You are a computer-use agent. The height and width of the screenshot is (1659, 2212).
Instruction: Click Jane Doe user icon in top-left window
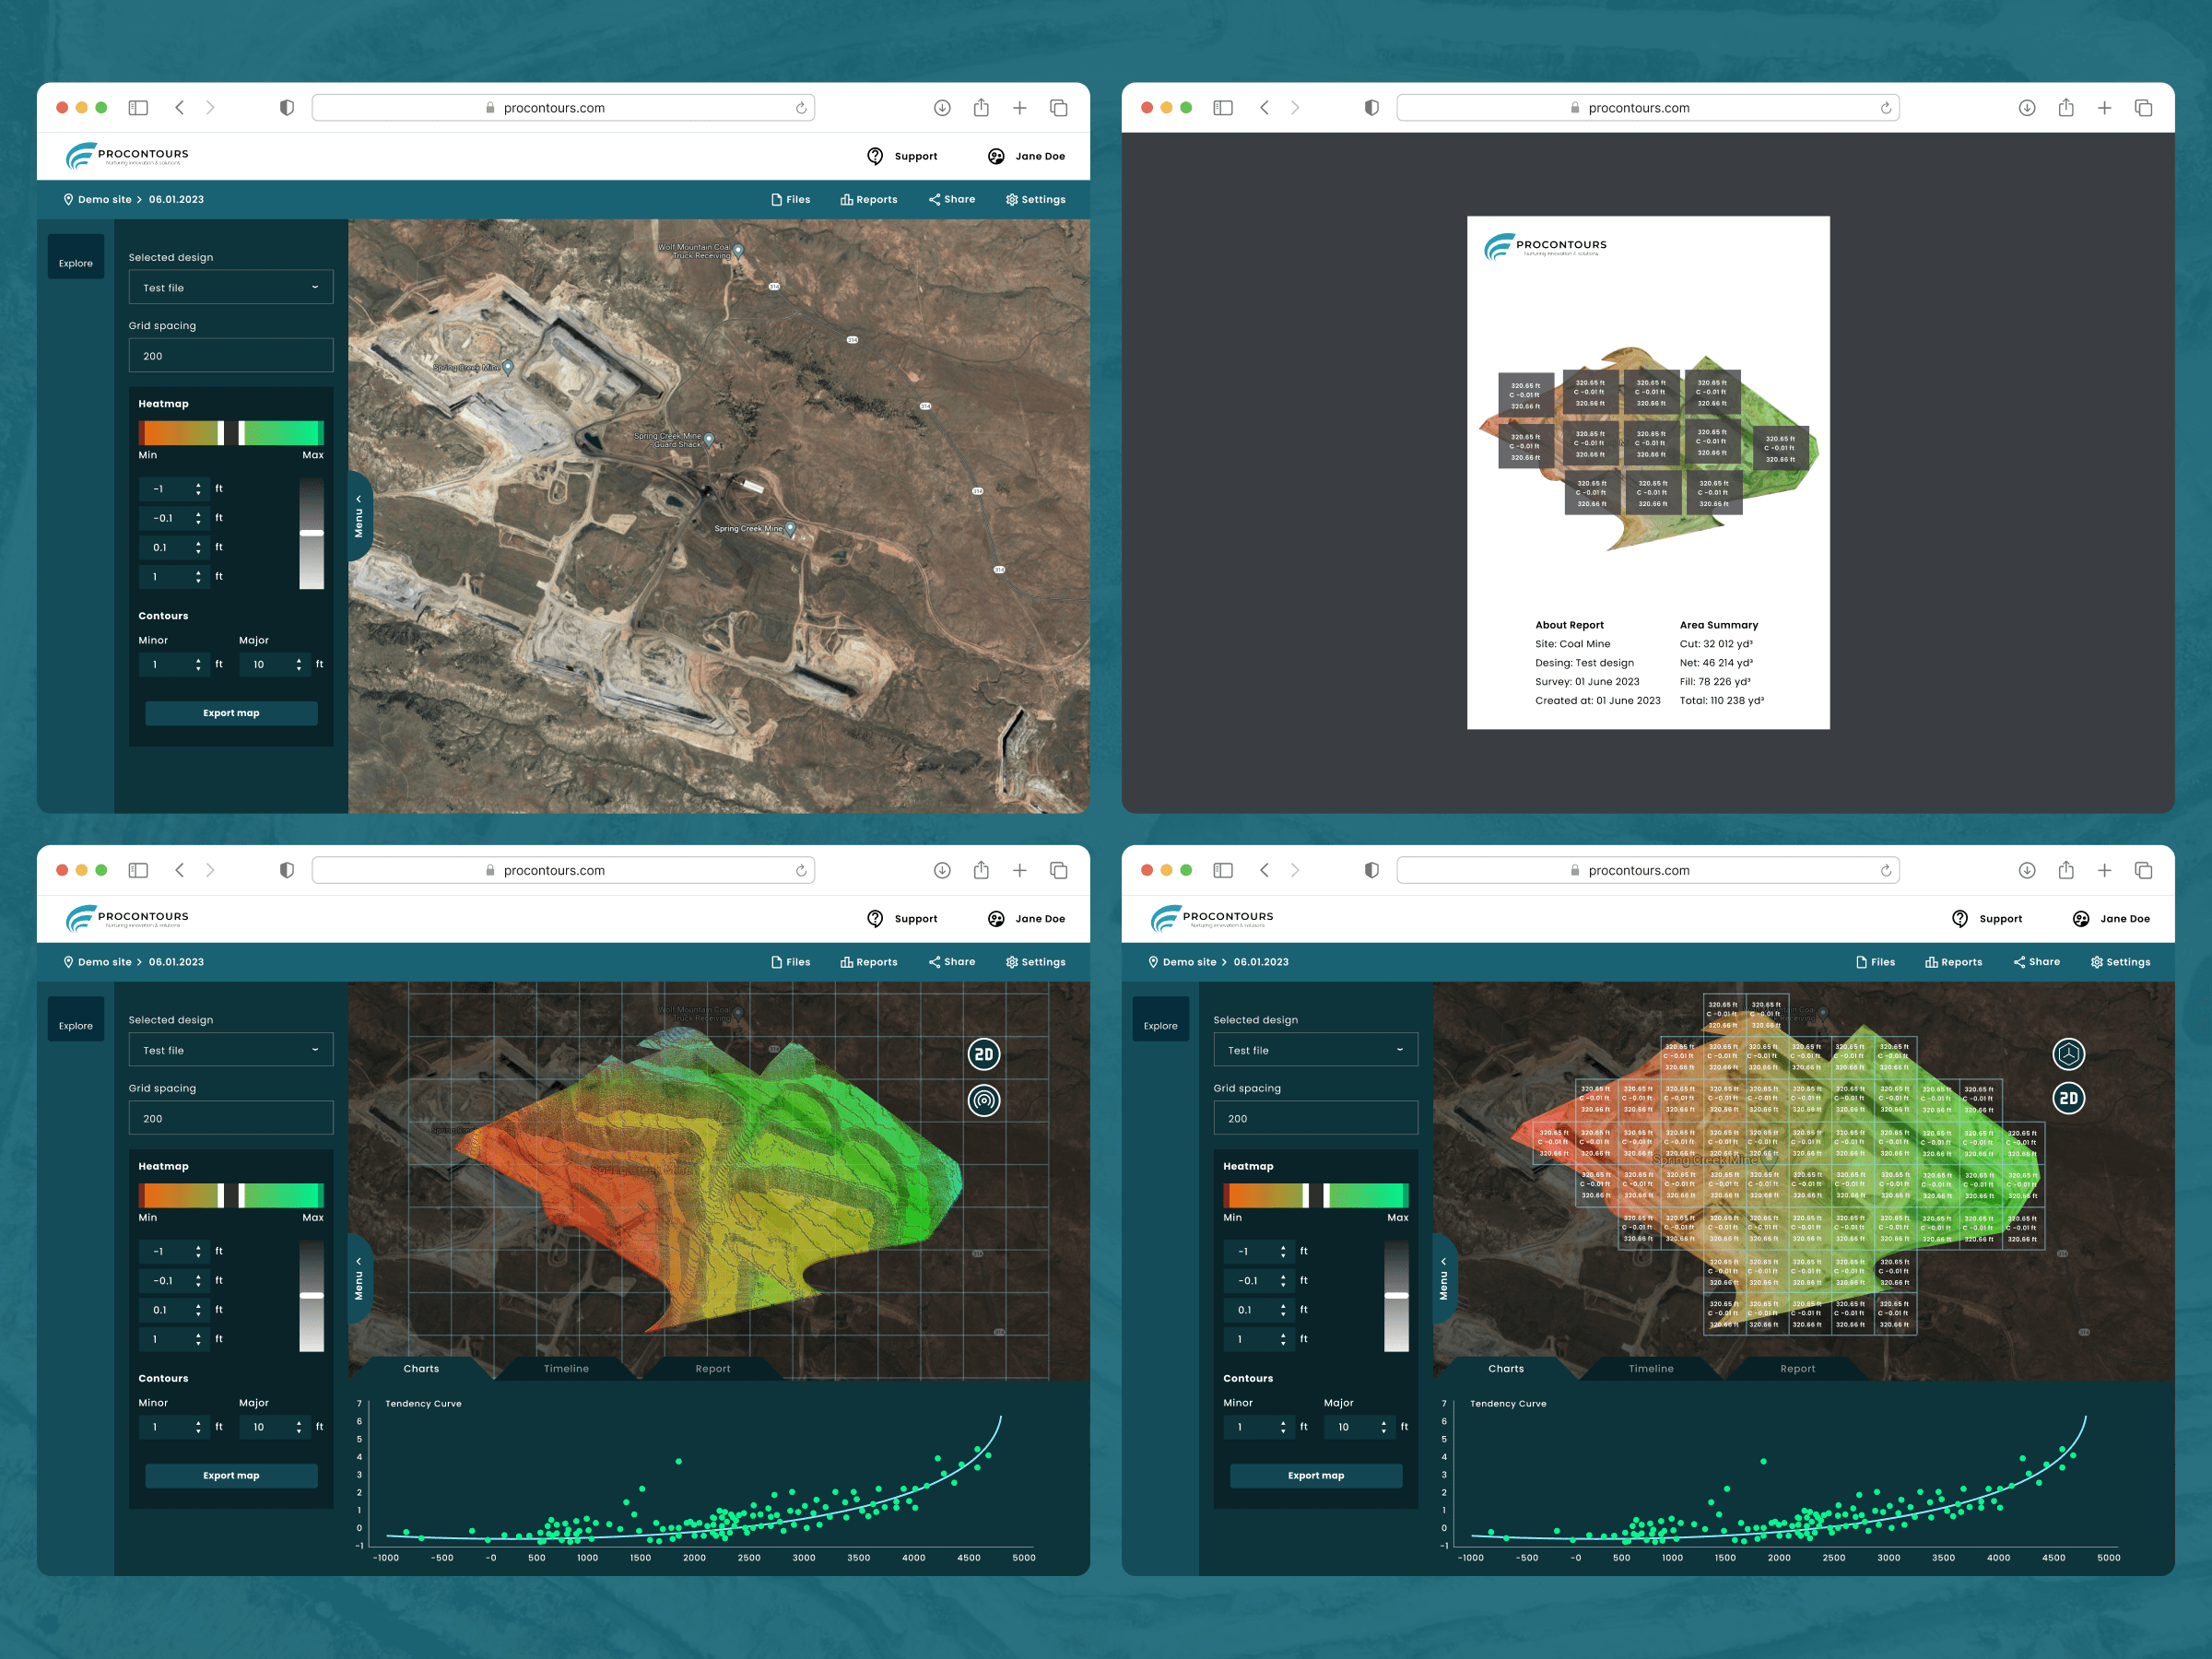(x=996, y=156)
